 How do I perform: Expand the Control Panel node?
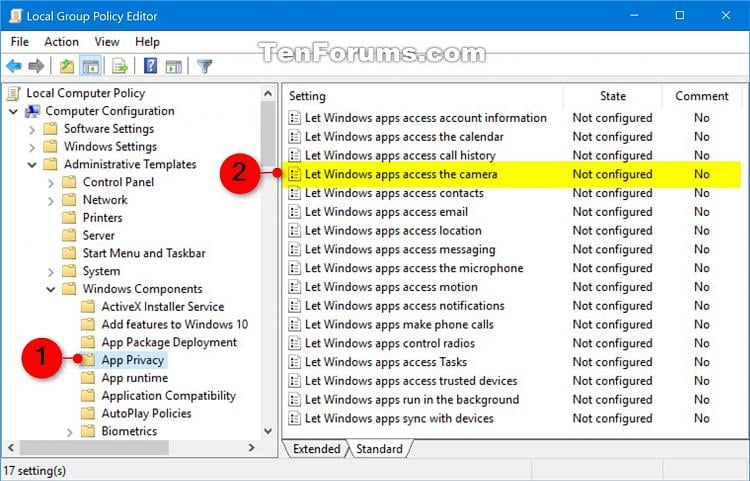[51, 183]
